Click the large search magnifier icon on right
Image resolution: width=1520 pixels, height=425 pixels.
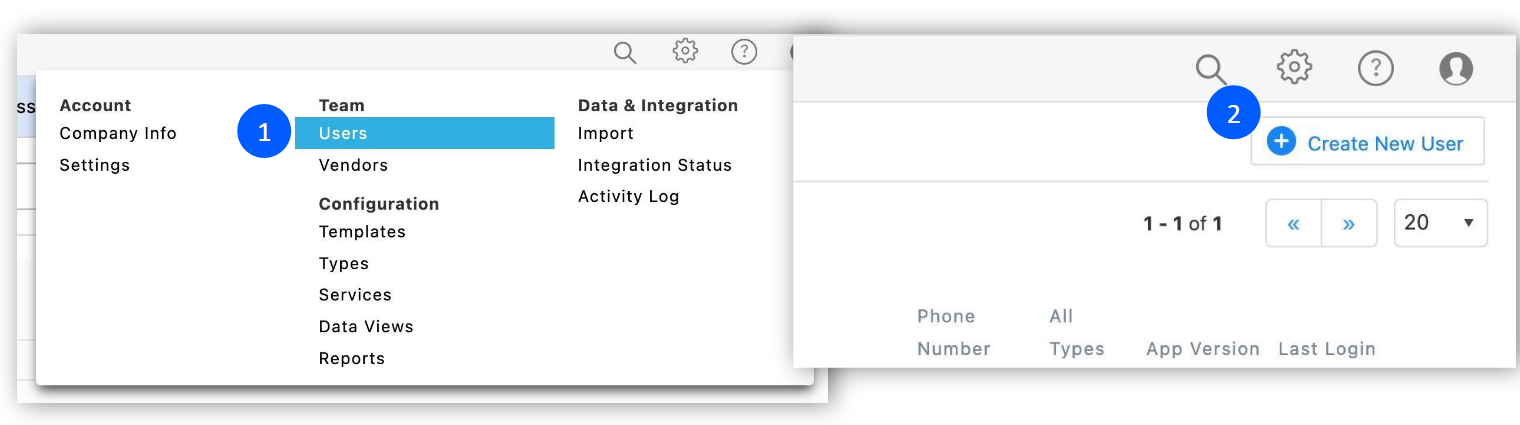tap(1211, 69)
